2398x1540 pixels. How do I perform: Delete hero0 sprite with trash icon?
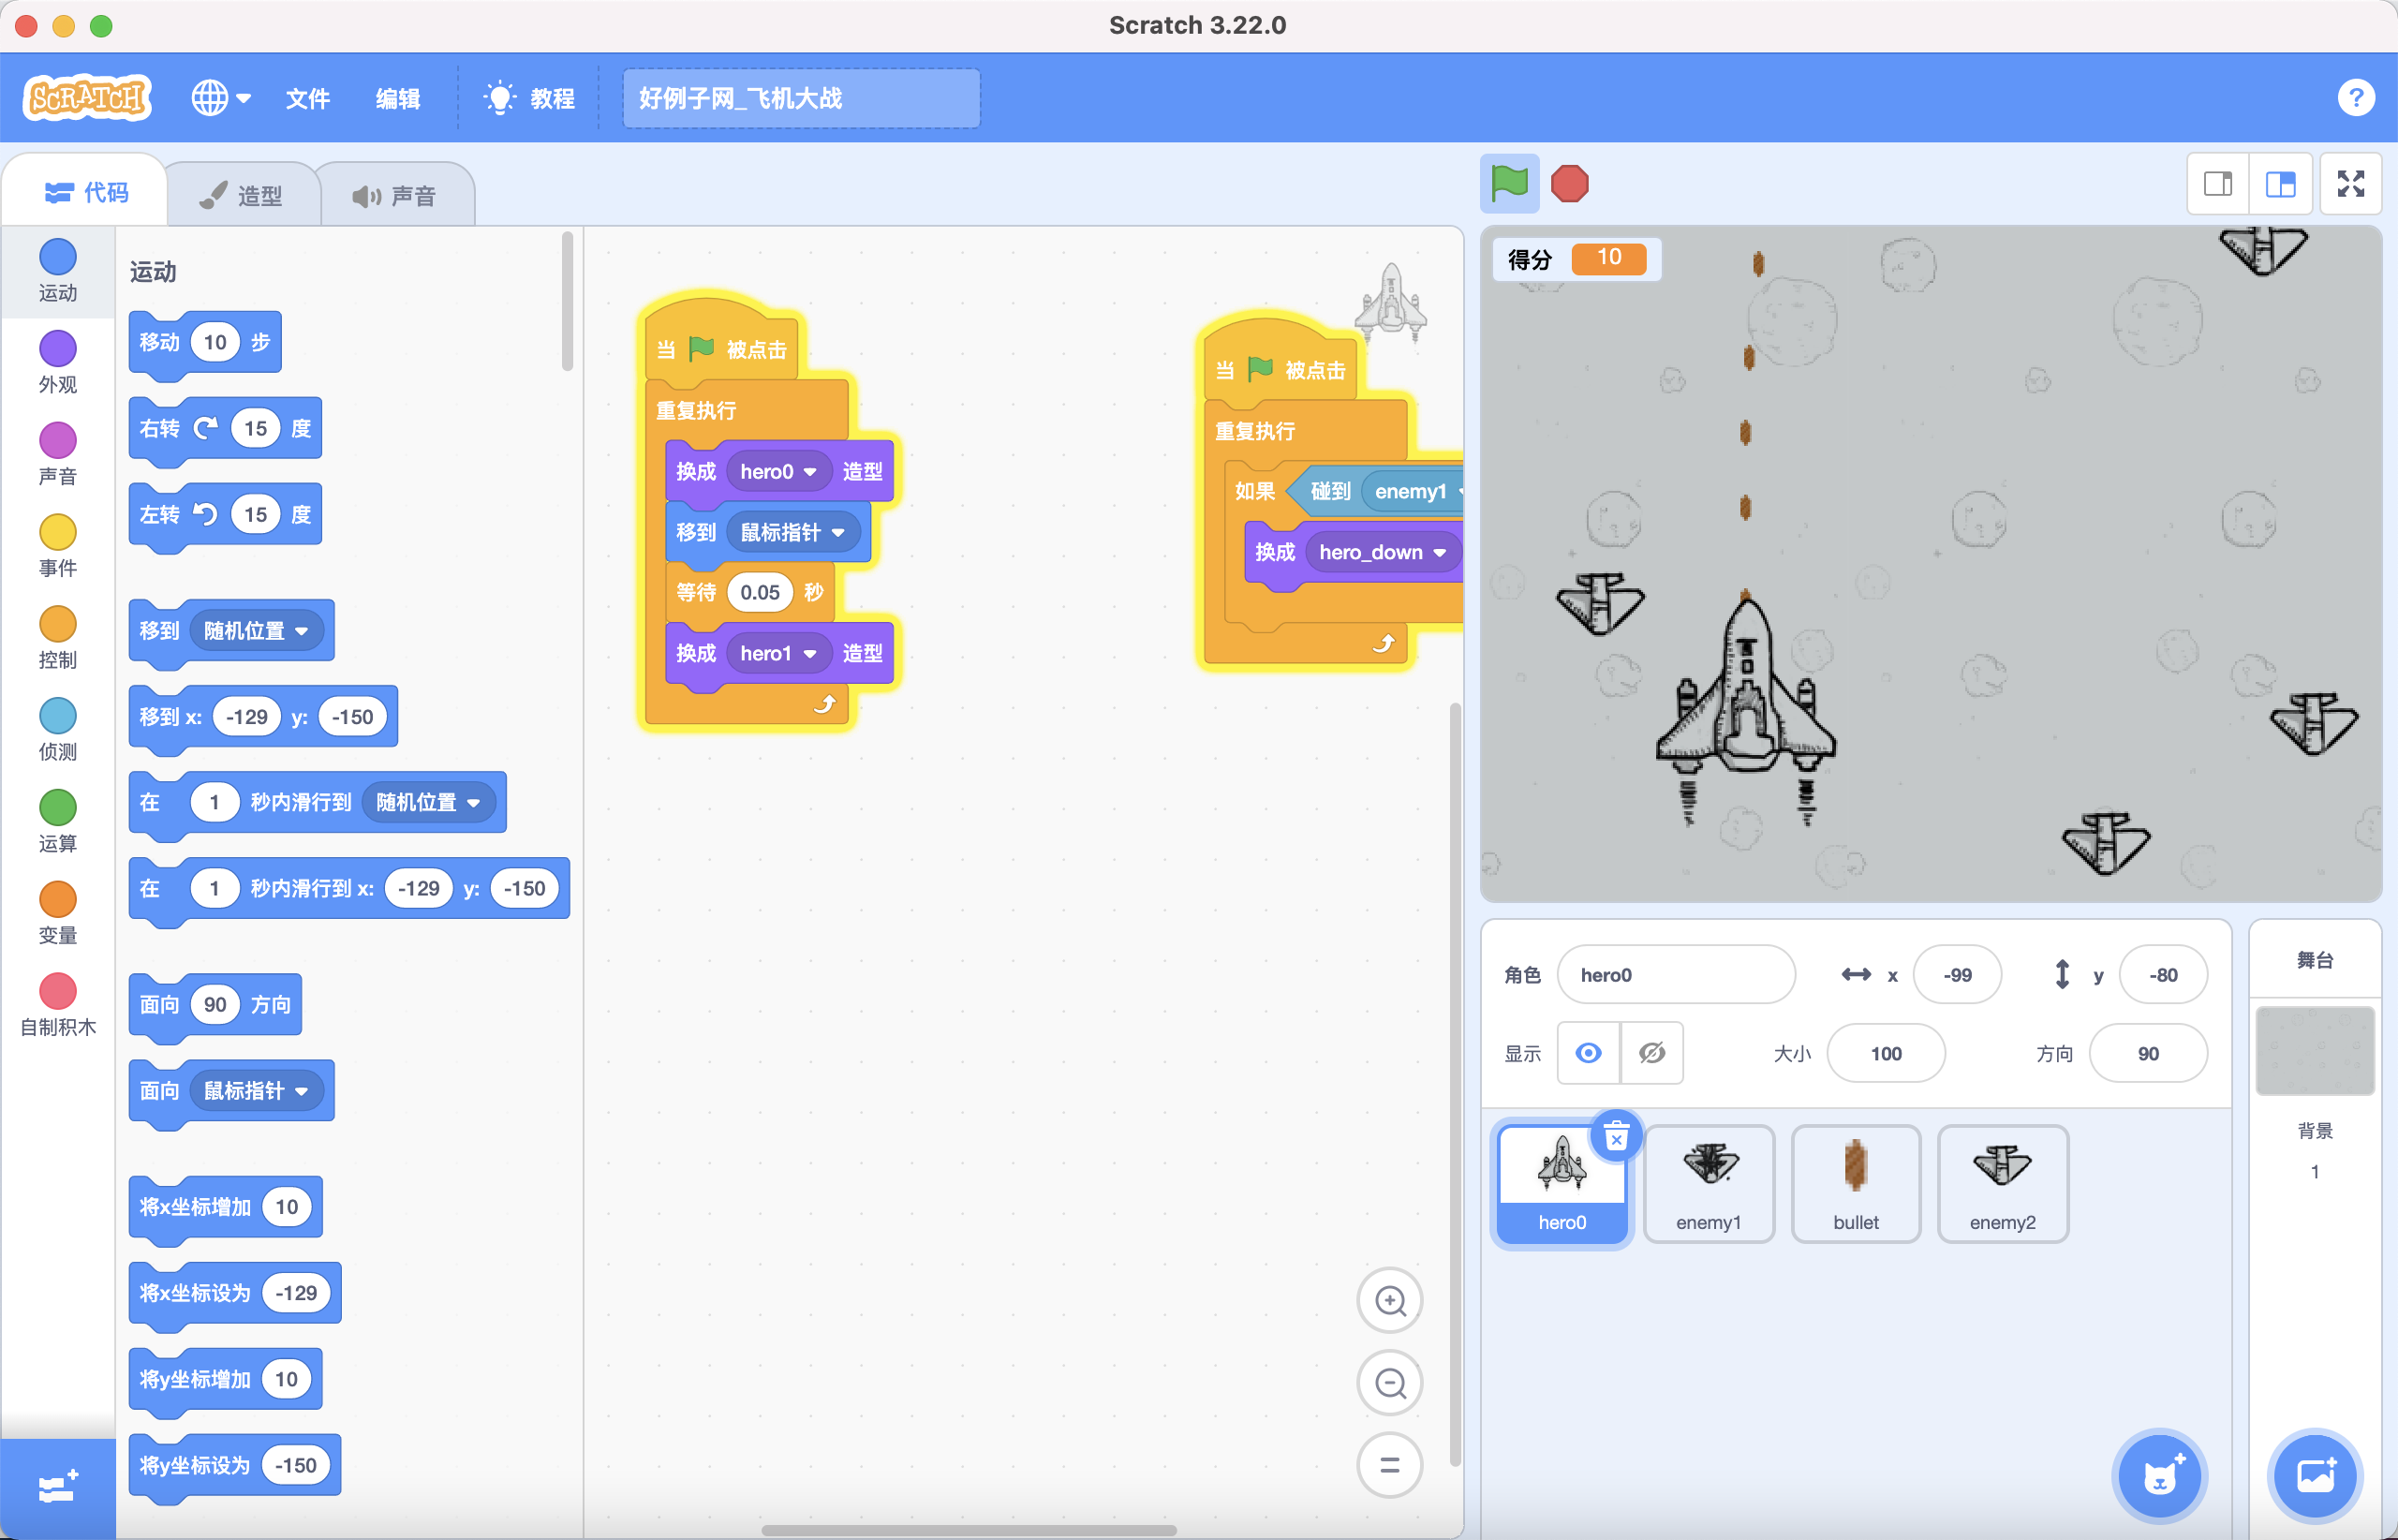[1616, 1137]
